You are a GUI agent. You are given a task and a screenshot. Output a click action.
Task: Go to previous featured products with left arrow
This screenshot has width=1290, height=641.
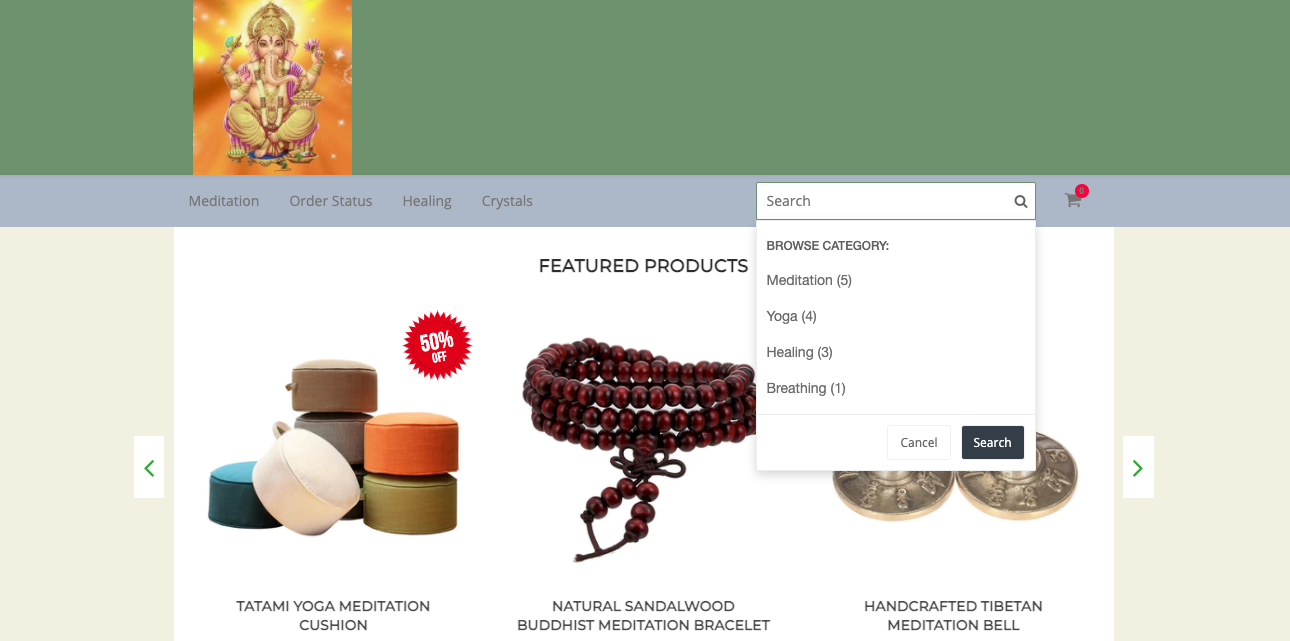(149, 467)
